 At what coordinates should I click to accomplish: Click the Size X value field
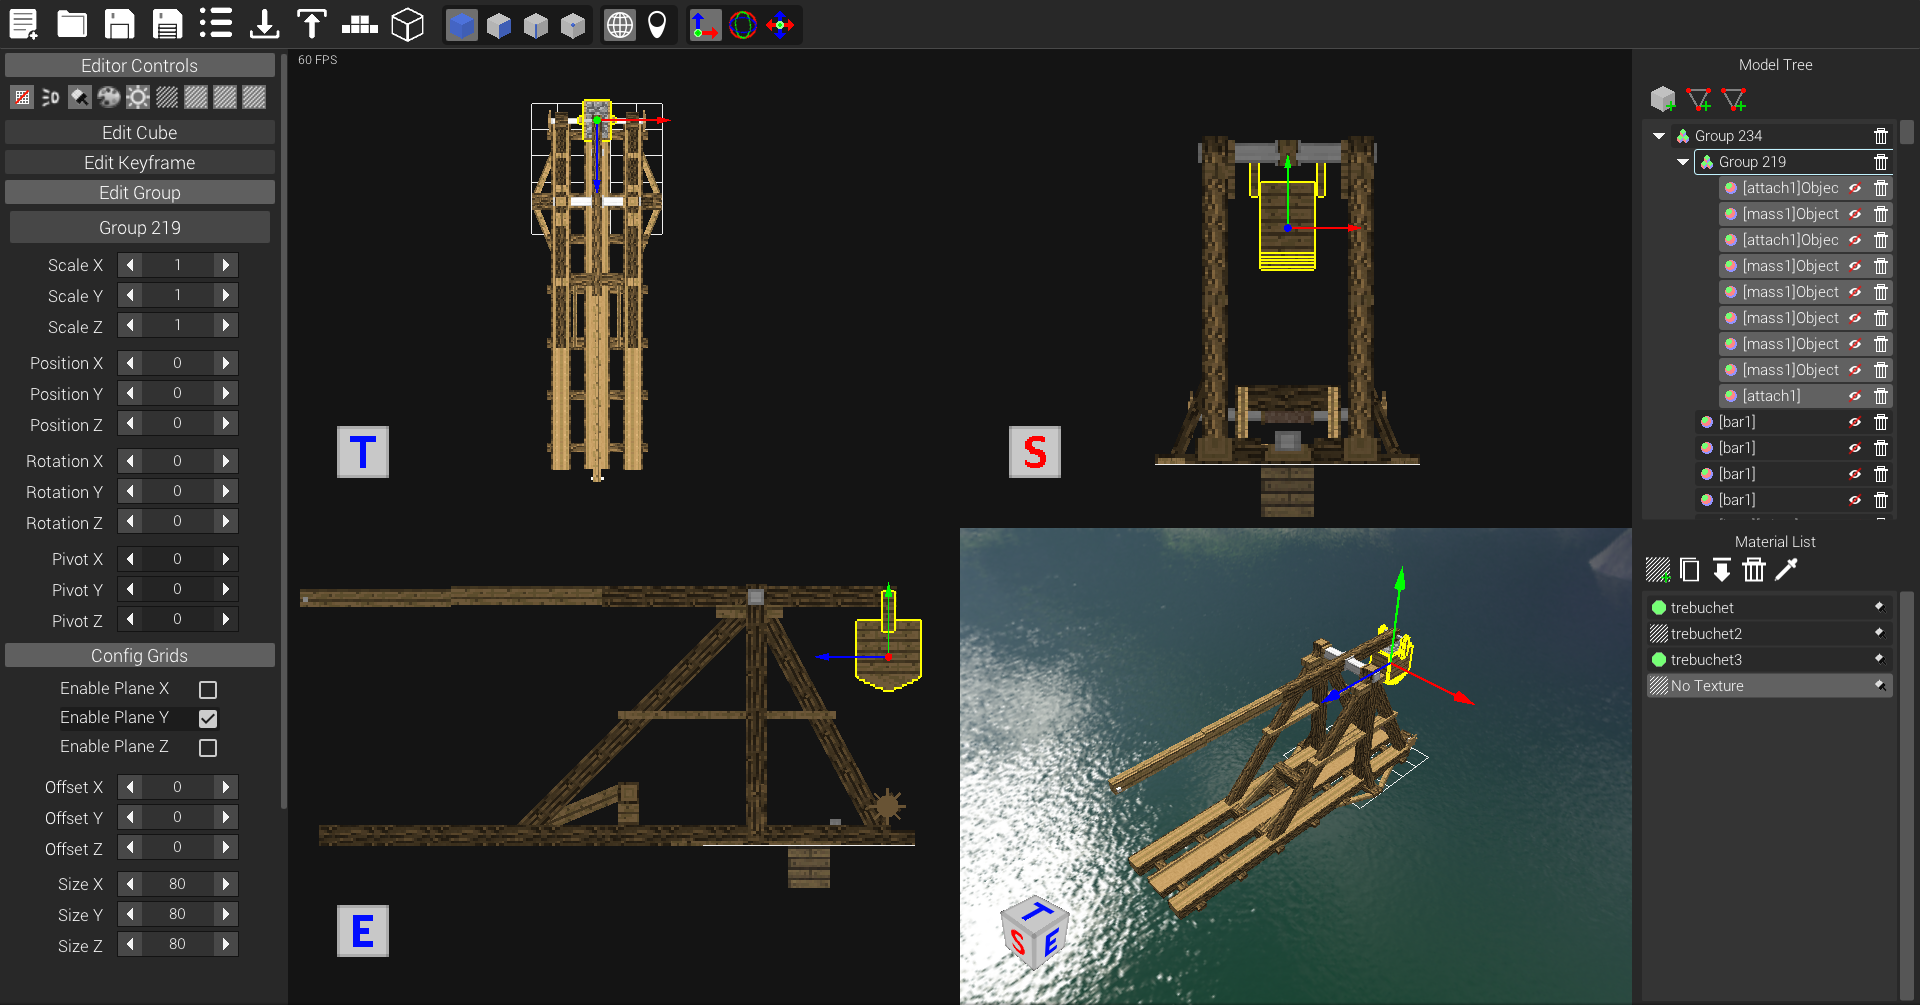tap(177, 884)
